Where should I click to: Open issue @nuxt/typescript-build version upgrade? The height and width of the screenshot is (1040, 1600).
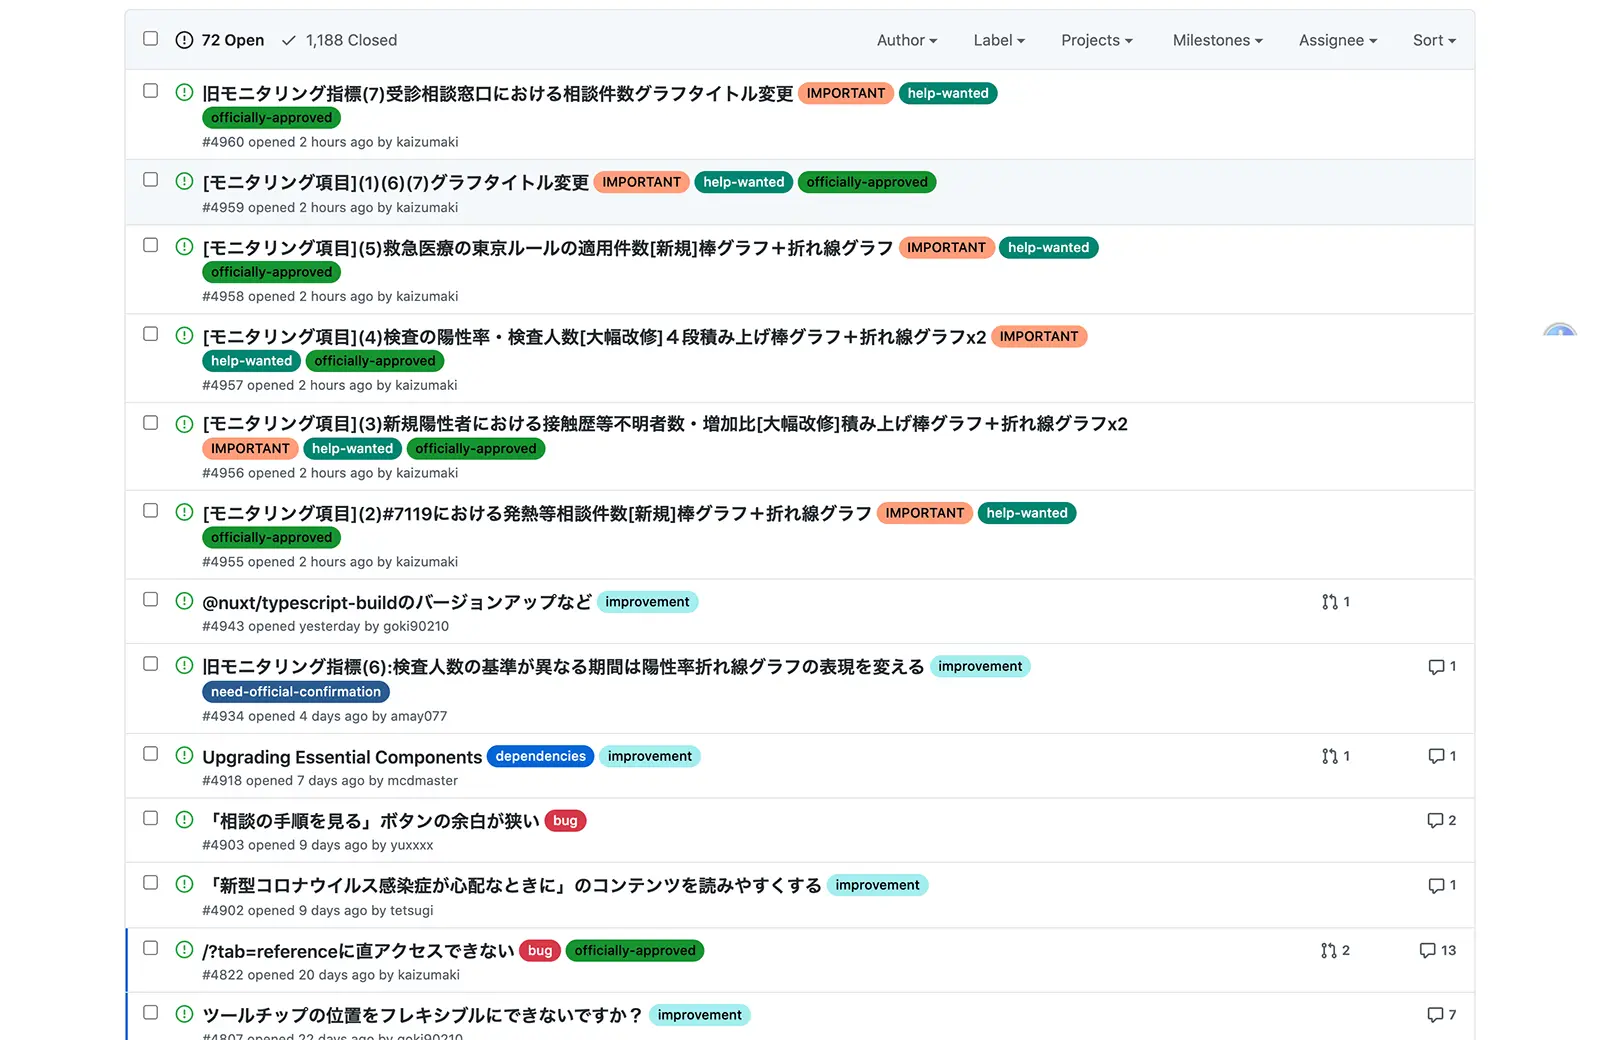[x=397, y=602]
